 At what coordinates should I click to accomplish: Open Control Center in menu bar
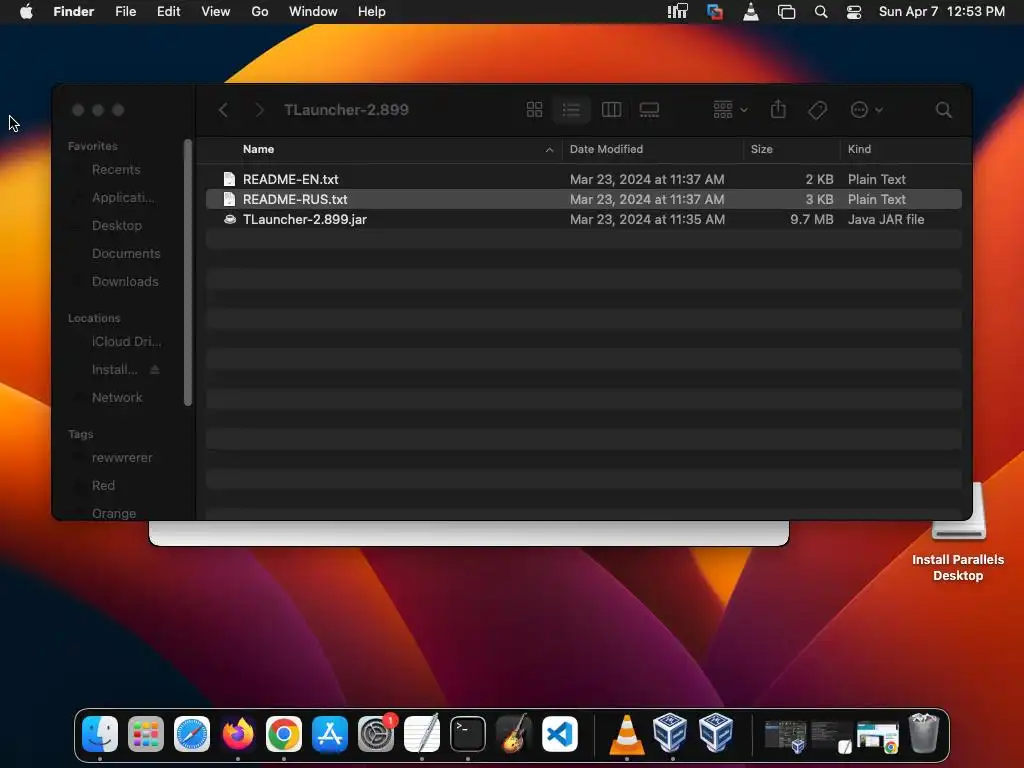(854, 12)
